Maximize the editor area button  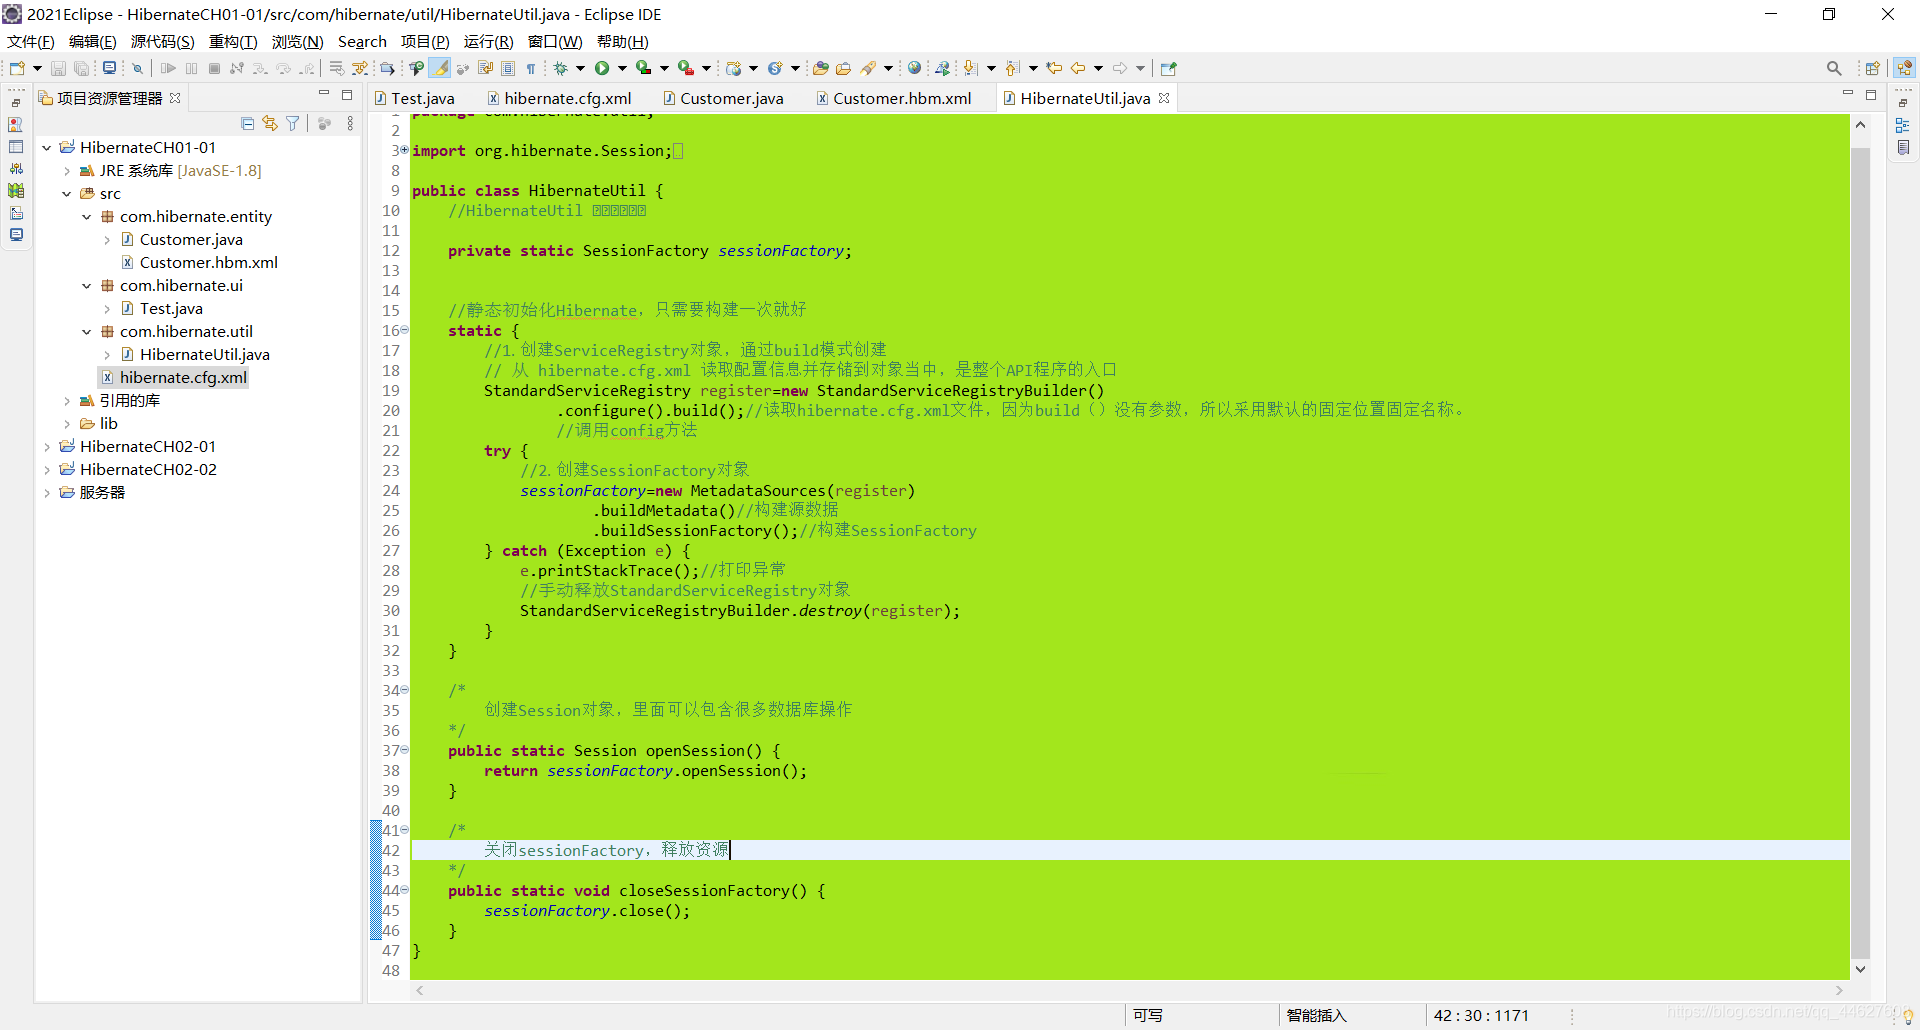1871,95
